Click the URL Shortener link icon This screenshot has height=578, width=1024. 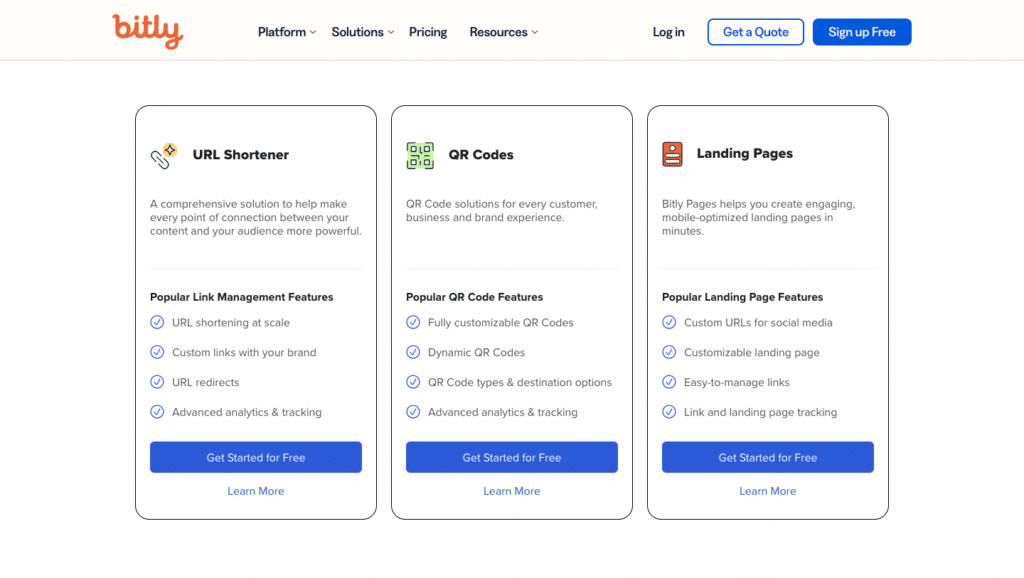[163, 155]
